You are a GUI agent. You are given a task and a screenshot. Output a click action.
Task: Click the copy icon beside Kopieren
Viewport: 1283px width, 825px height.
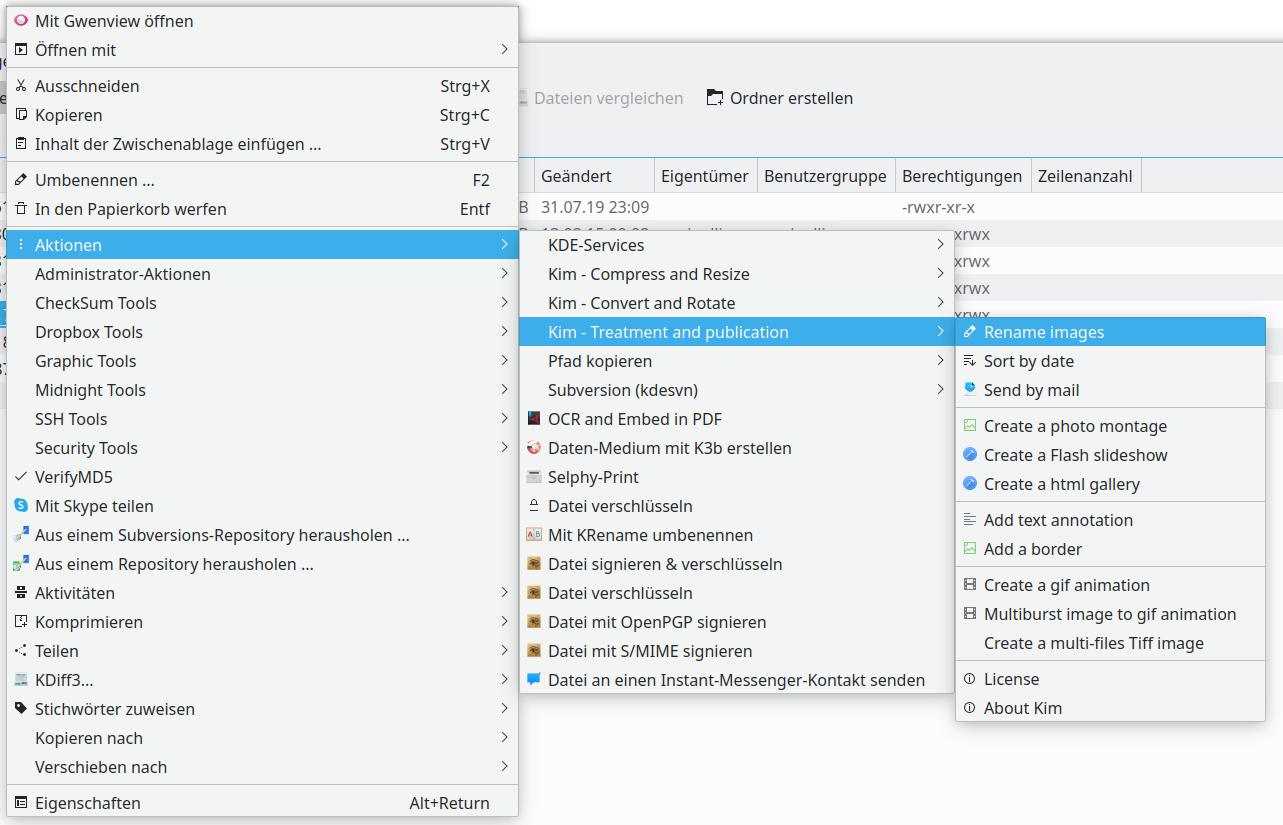tap(21, 115)
